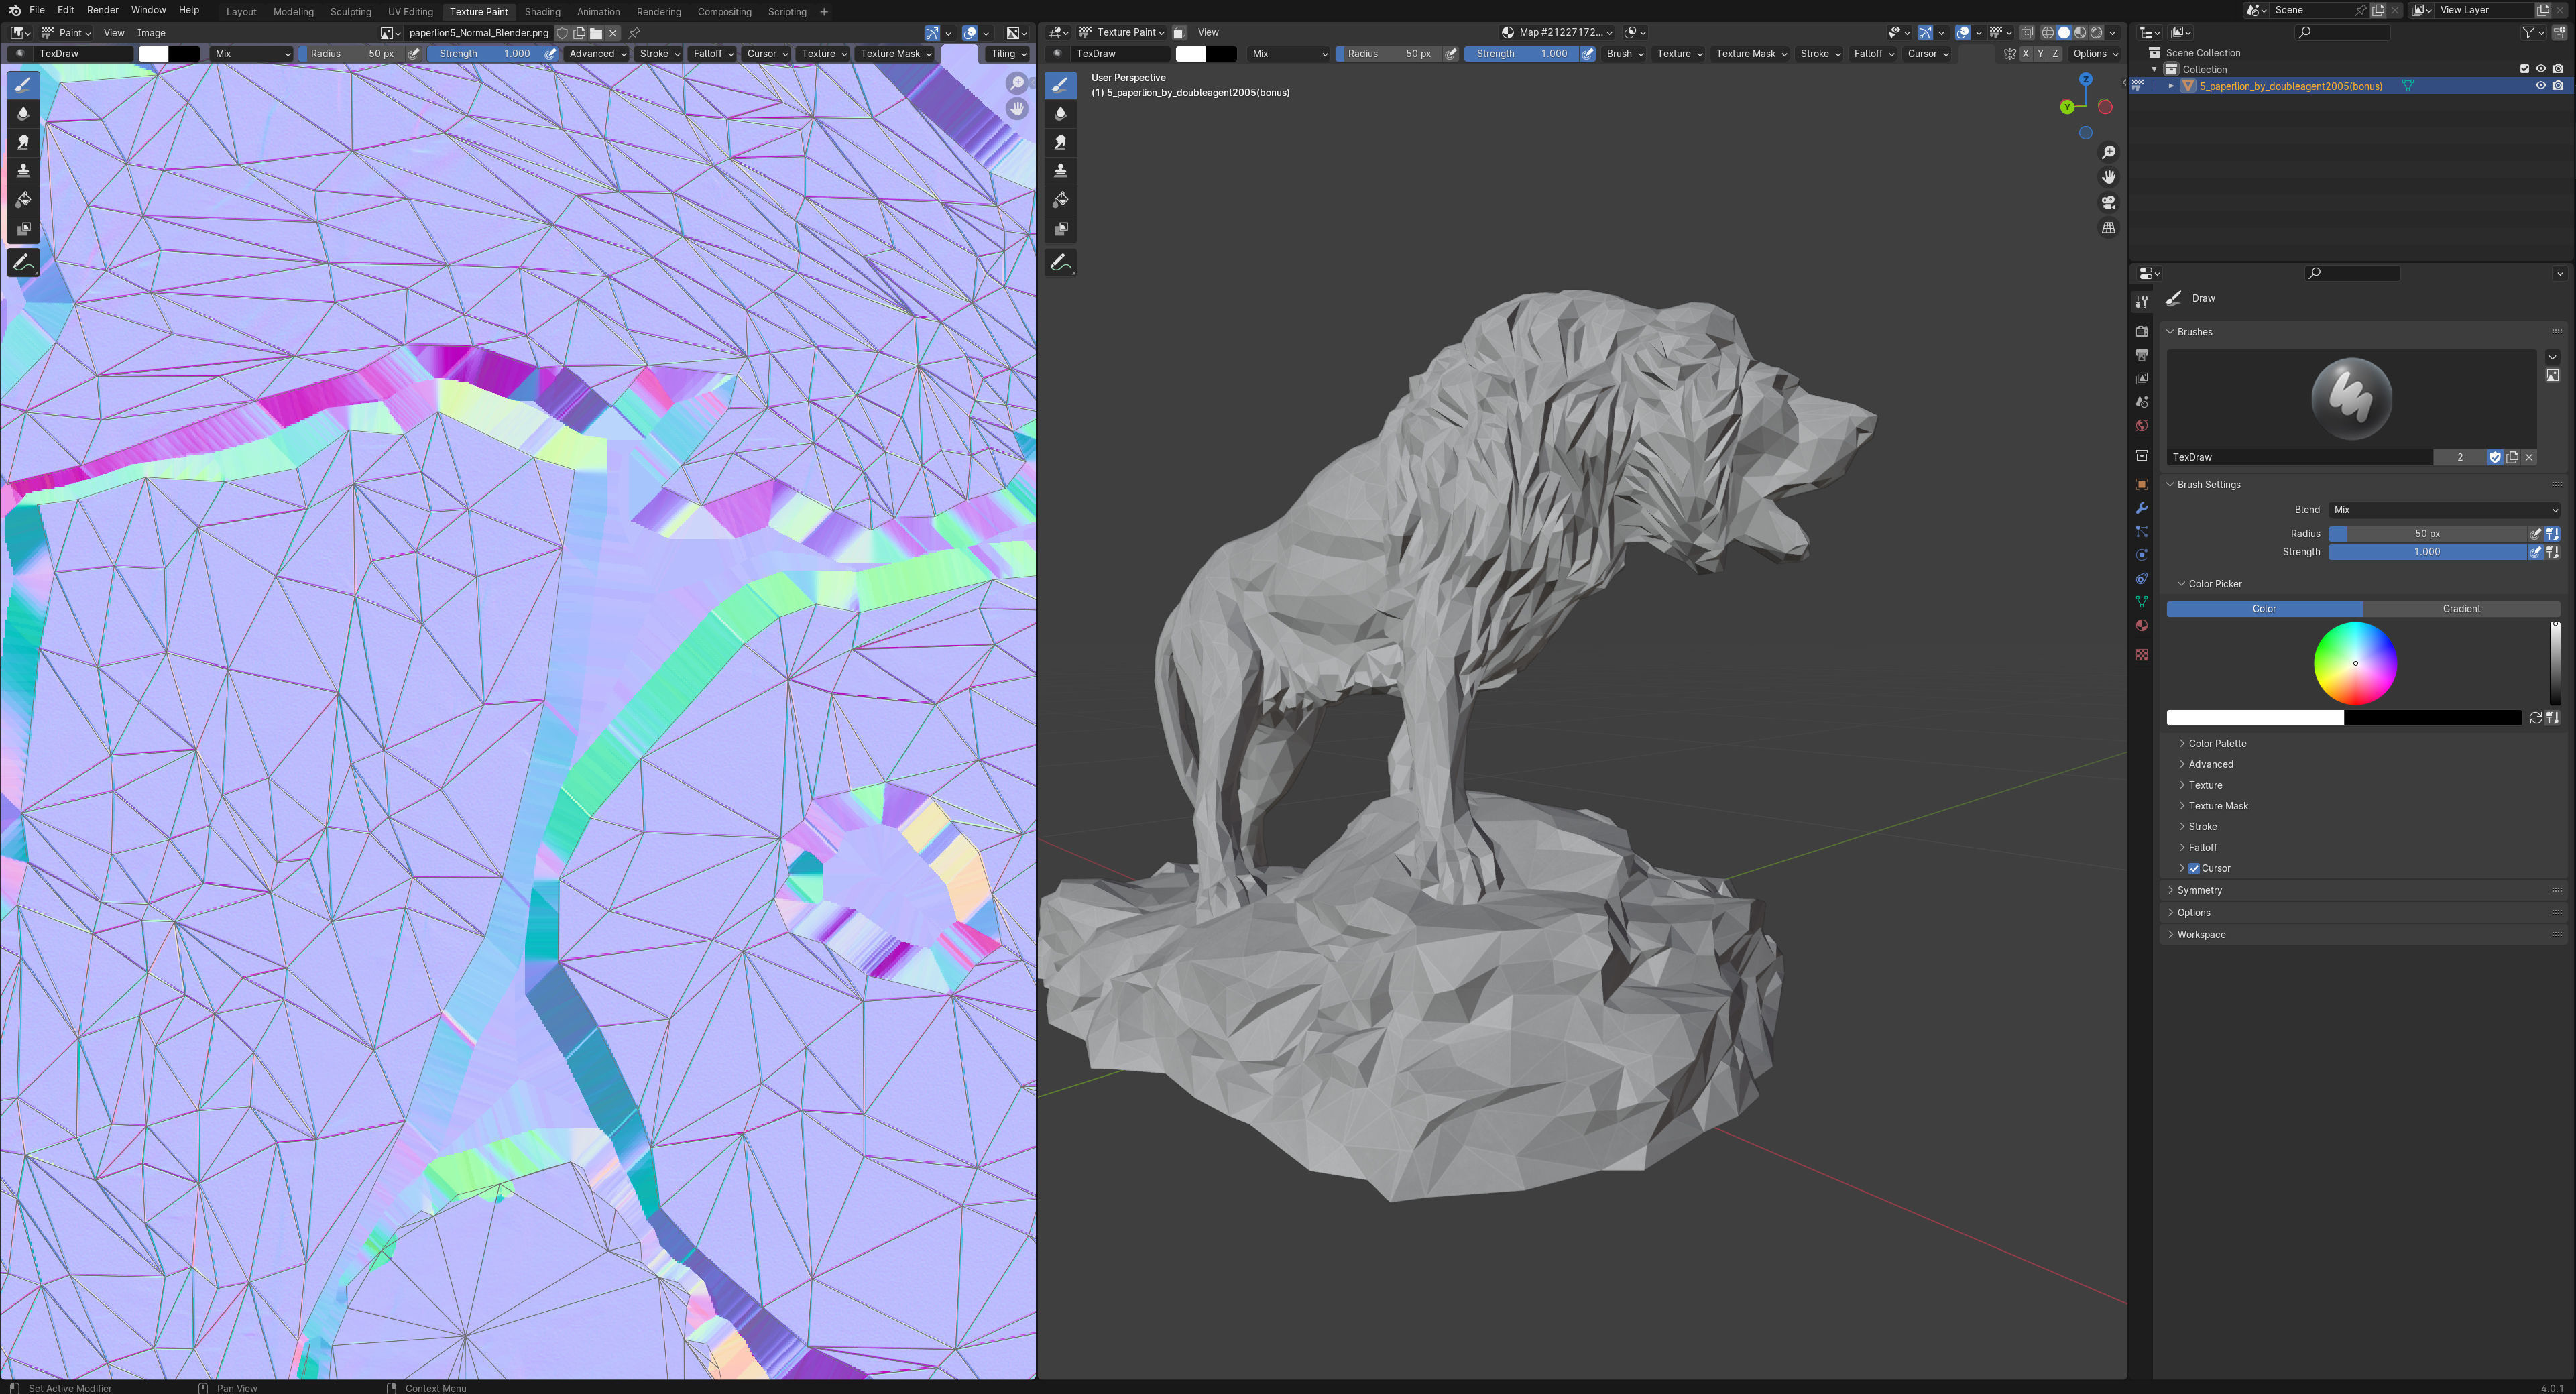2576x1394 pixels.
Task: Collapse the Brushes panel
Action: tap(2195, 332)
